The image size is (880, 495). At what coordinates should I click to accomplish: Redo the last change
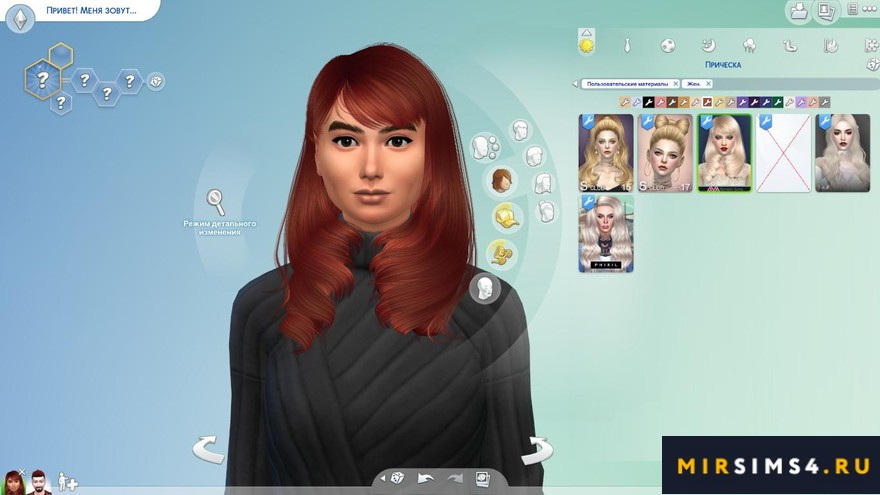click(455, 479)
